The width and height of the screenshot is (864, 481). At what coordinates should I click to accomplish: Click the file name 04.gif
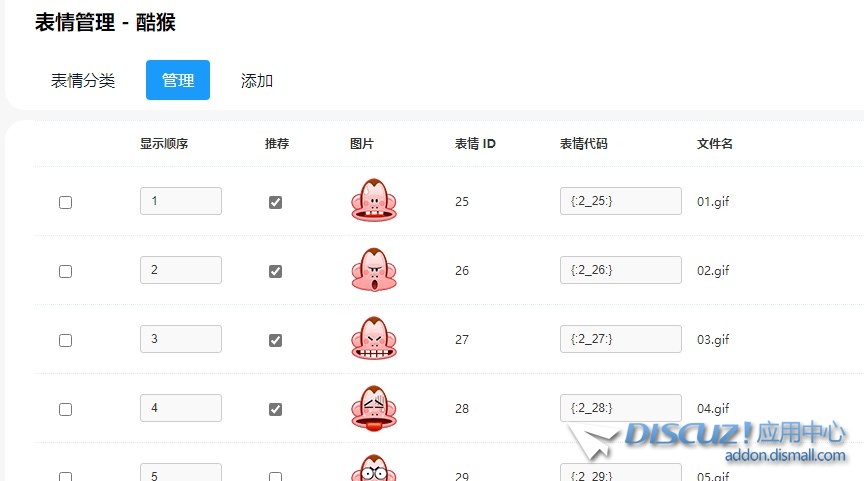[x=713, y=409]
